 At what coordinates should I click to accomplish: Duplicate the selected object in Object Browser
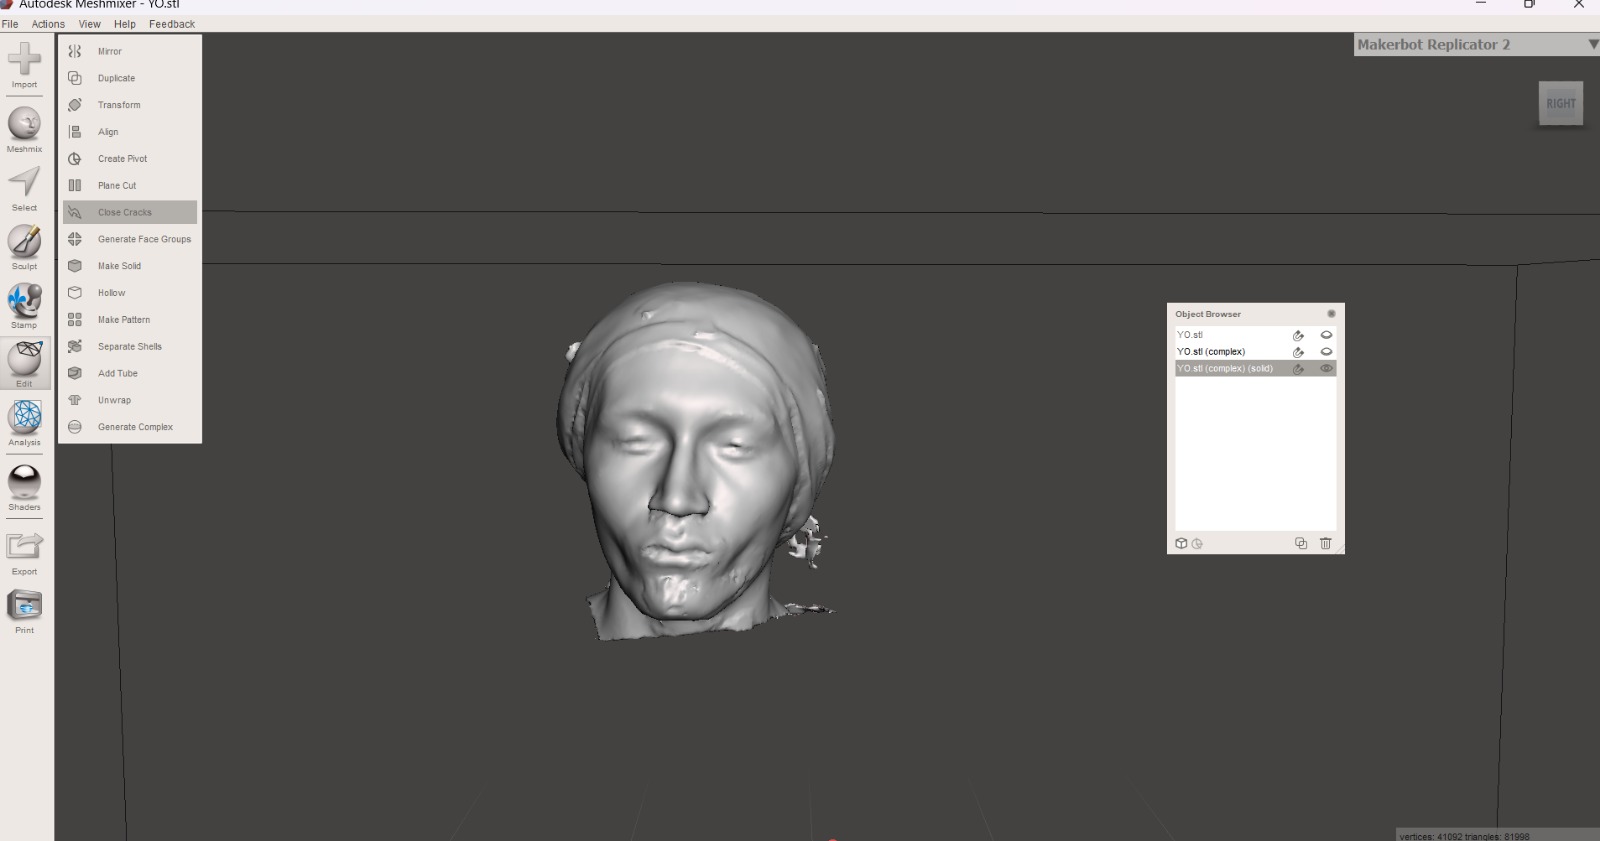coord(1301,544)
